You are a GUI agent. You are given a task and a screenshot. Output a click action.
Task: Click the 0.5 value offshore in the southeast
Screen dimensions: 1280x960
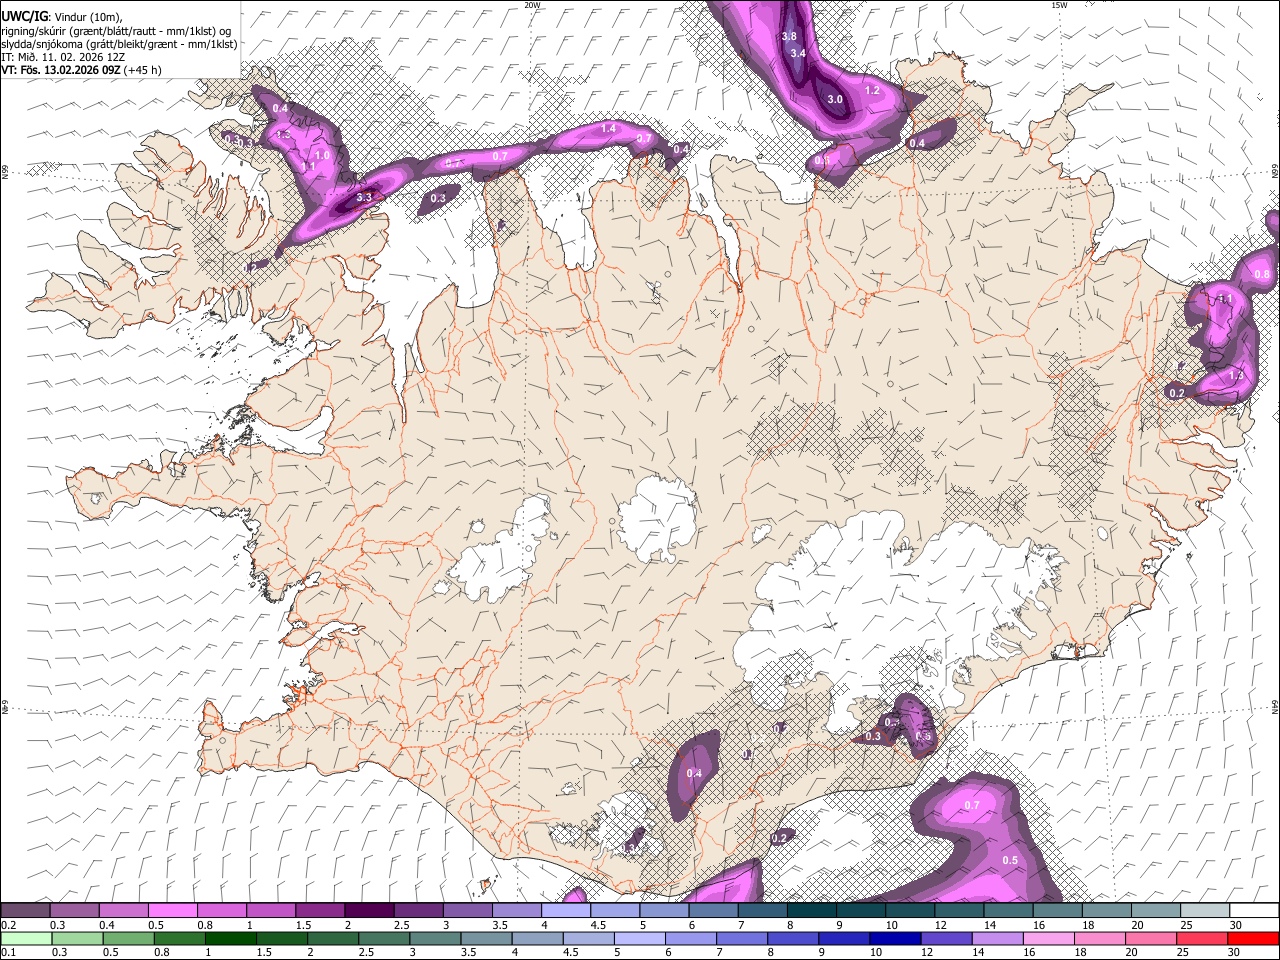(1010, 860)
